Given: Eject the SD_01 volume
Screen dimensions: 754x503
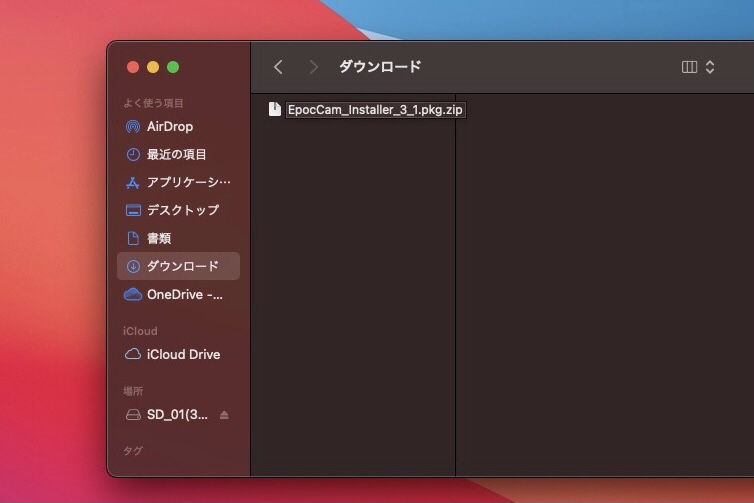Looking at the screenshot, I should pyautogui.click(x=224, y=415).
